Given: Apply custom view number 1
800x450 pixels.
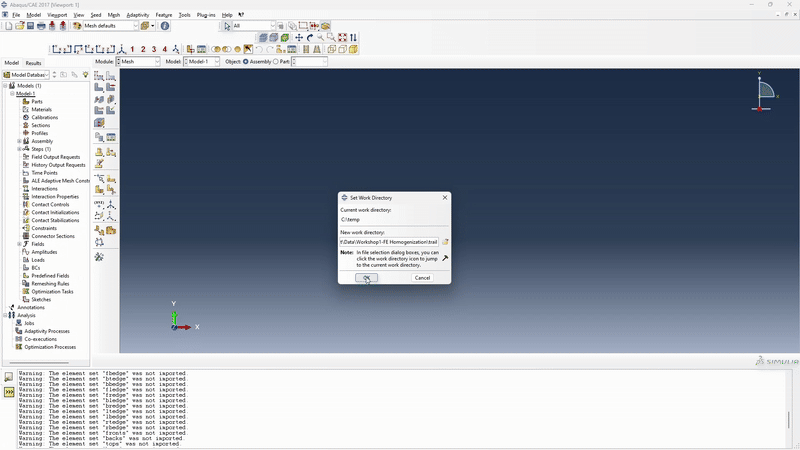Looking at the screenshot, I should [132, 49].
